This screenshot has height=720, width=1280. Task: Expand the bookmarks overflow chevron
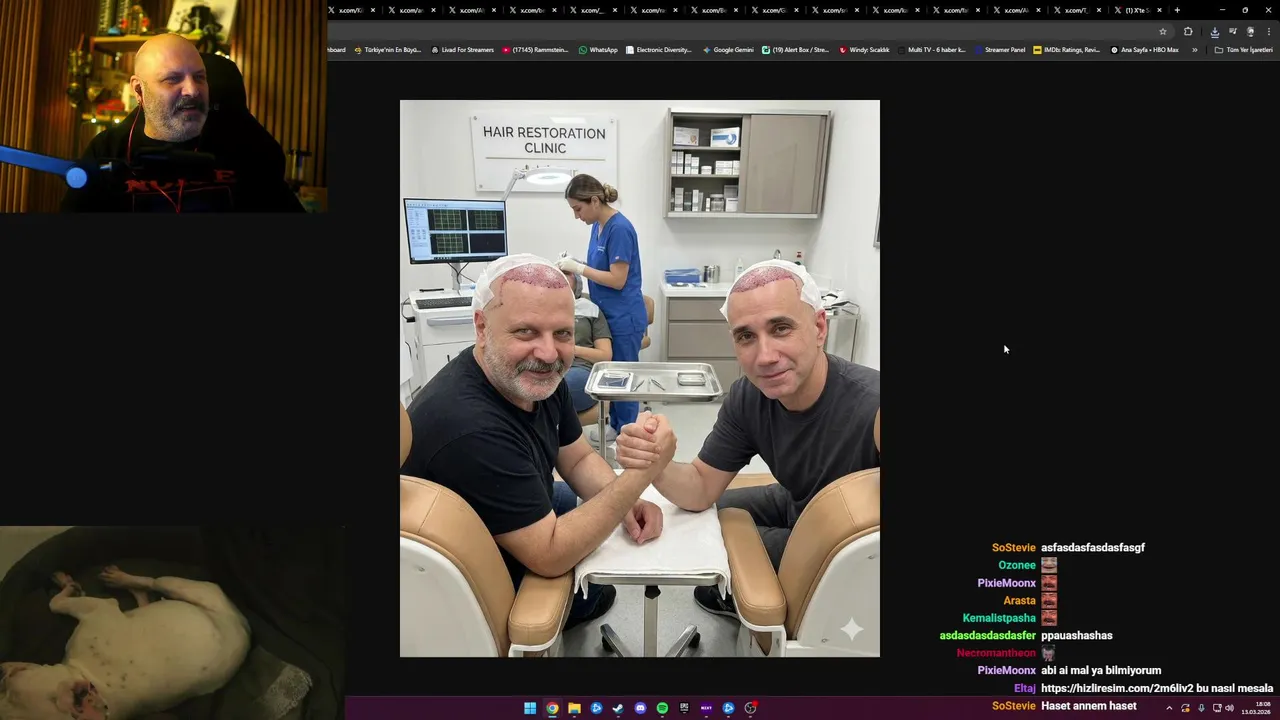tap(1194, 50)
